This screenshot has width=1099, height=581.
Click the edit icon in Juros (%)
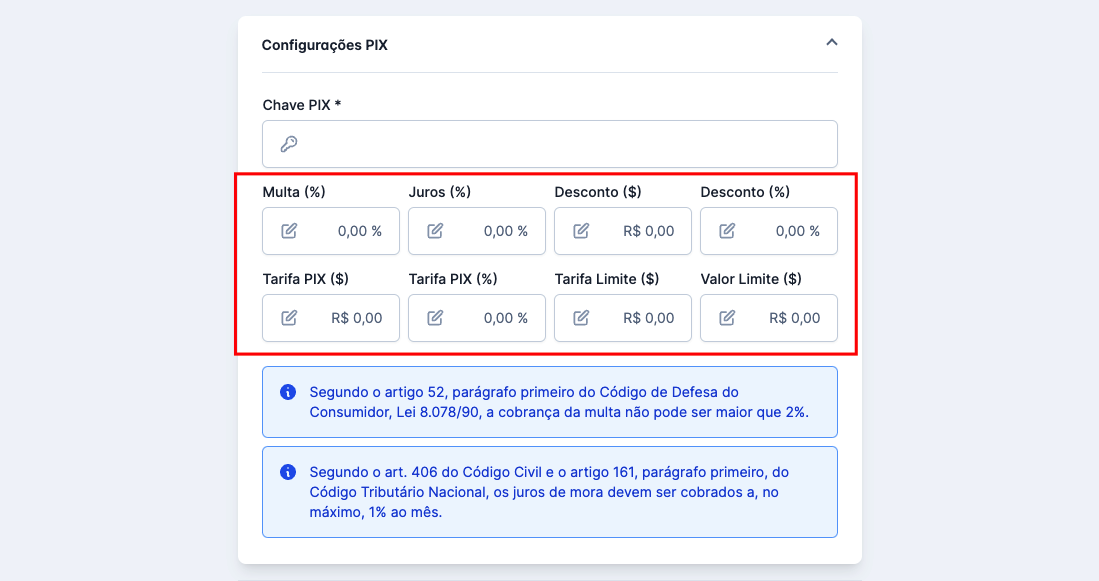[x=435, y=231]
